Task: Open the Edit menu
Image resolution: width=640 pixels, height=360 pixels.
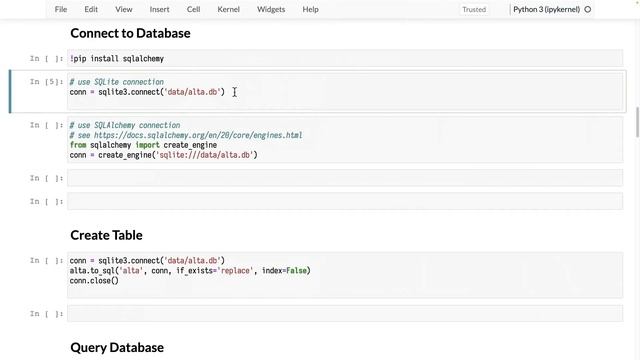Action: [x=91, y=9]
